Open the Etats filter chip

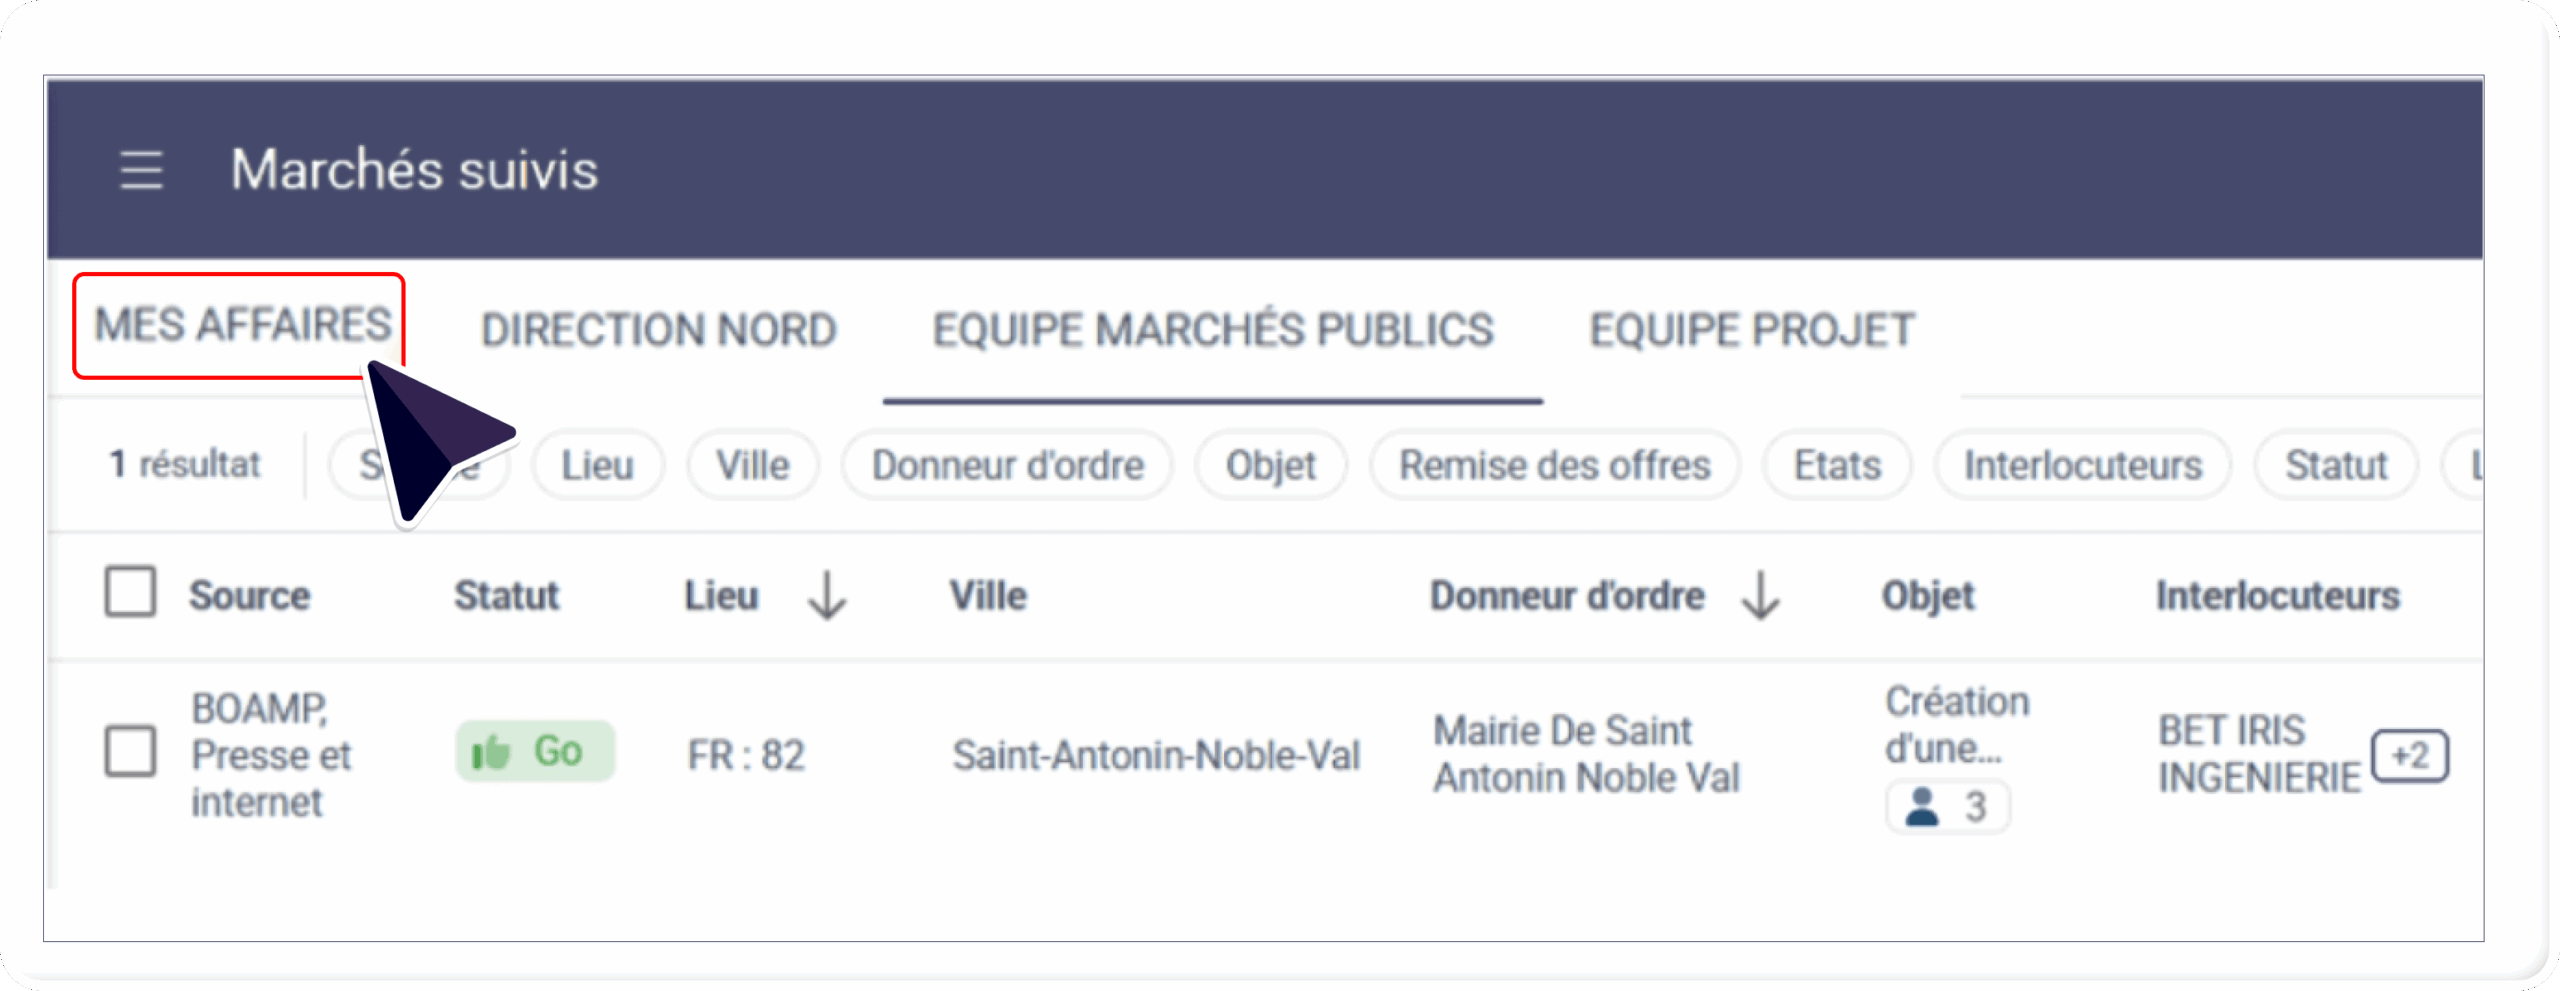point(1837,465)
